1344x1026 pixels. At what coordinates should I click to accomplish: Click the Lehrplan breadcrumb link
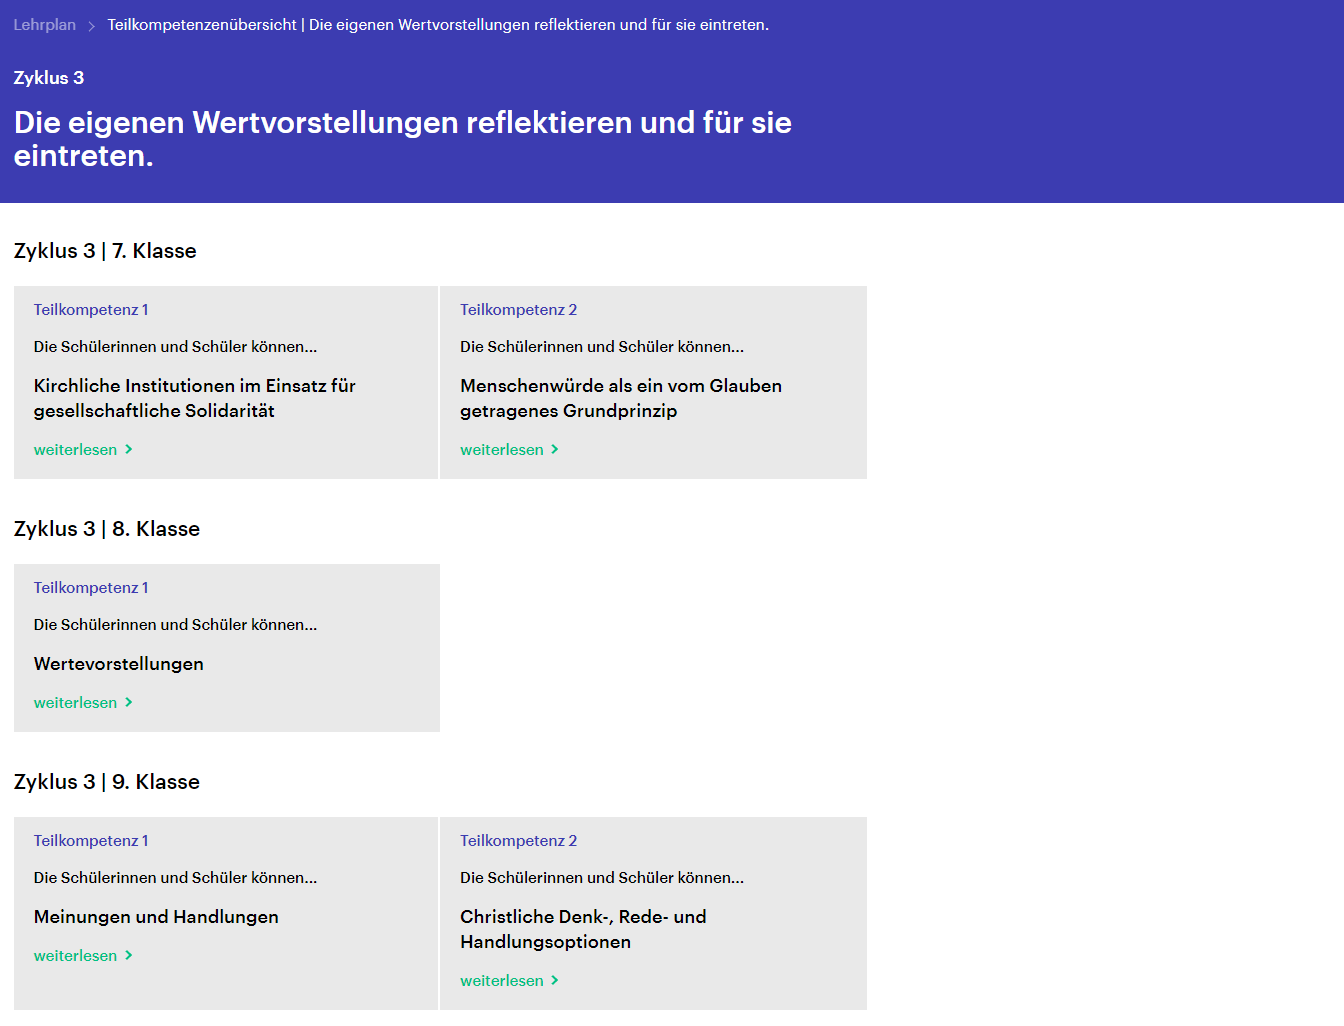(x=44, y=25)
